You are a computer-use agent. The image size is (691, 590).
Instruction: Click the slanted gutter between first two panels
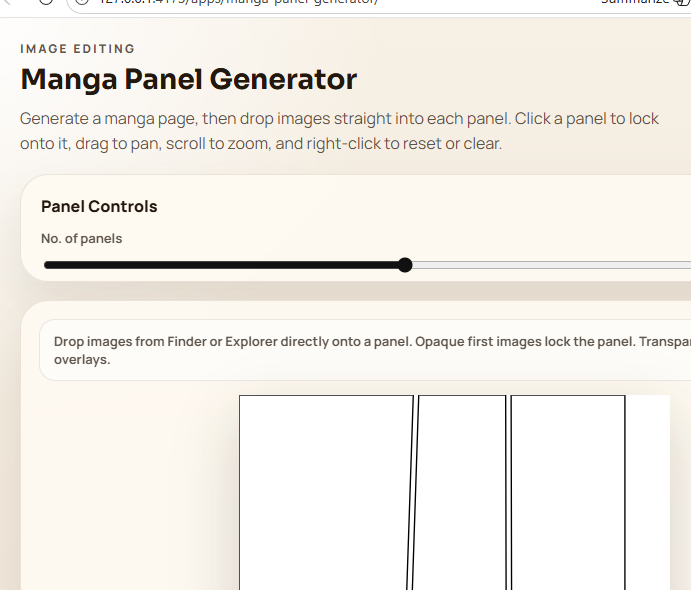click(413, 490)
